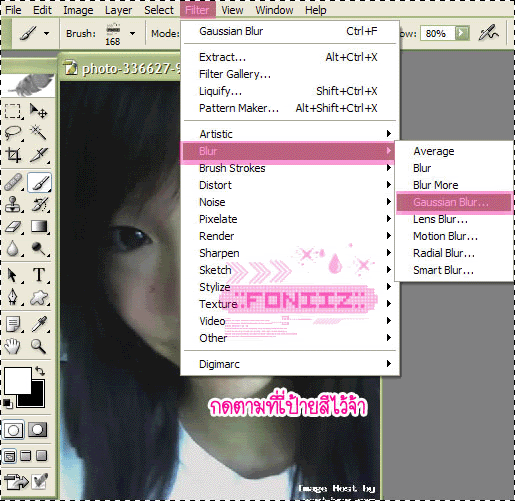Screen dimensions: 515x501
Task: Open the Edit menu
Action: point(42,10)
